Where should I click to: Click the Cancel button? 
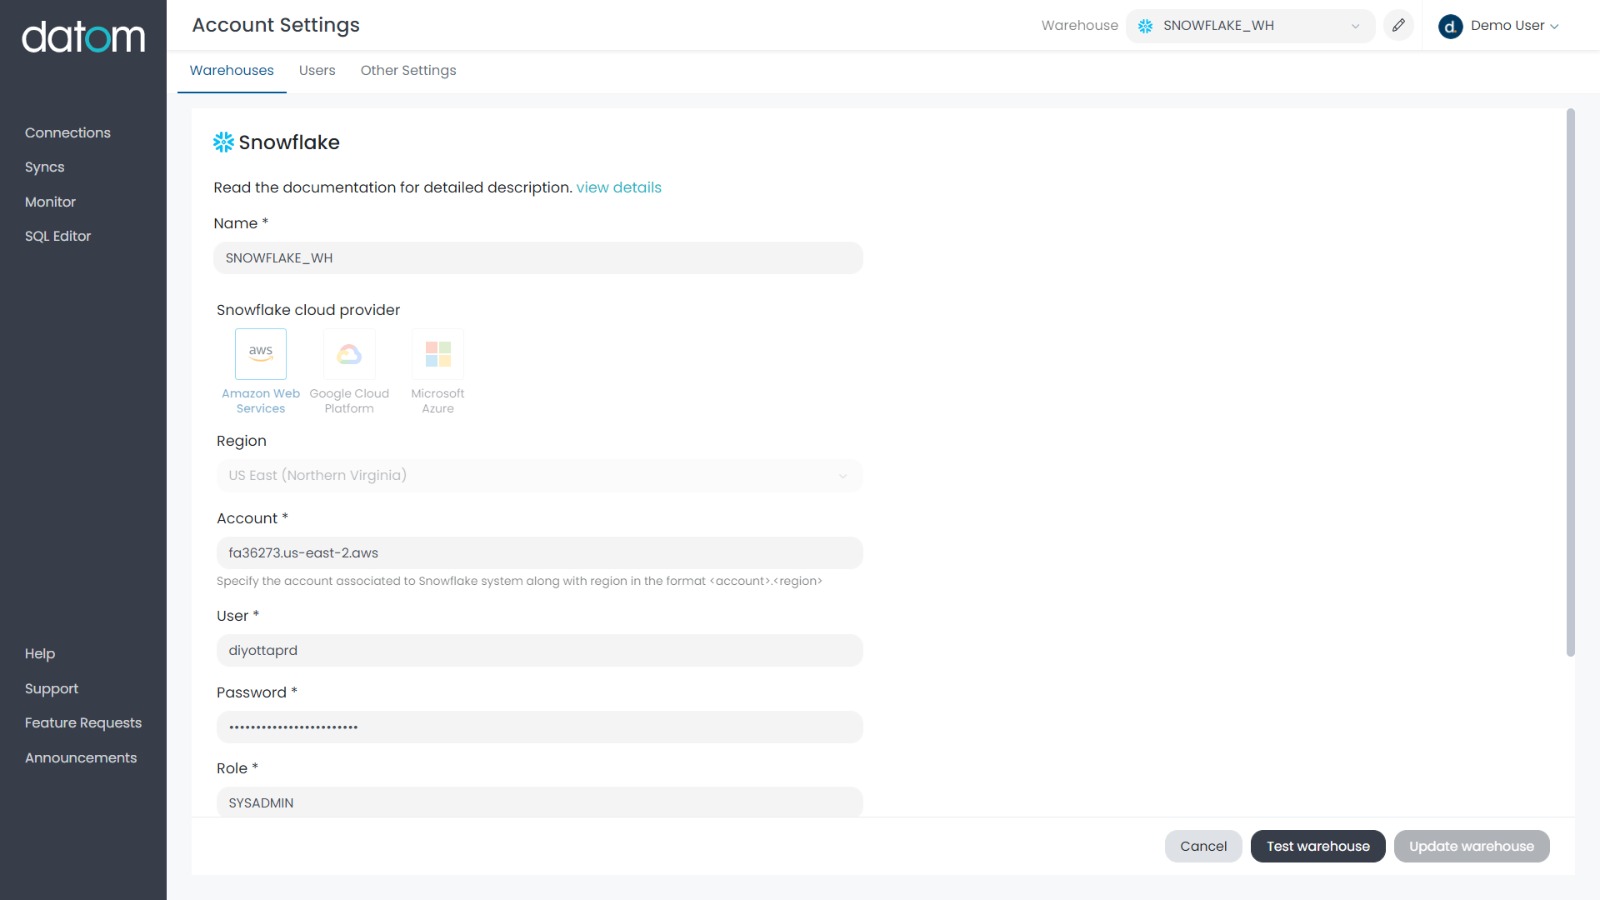click(1203, 846)
